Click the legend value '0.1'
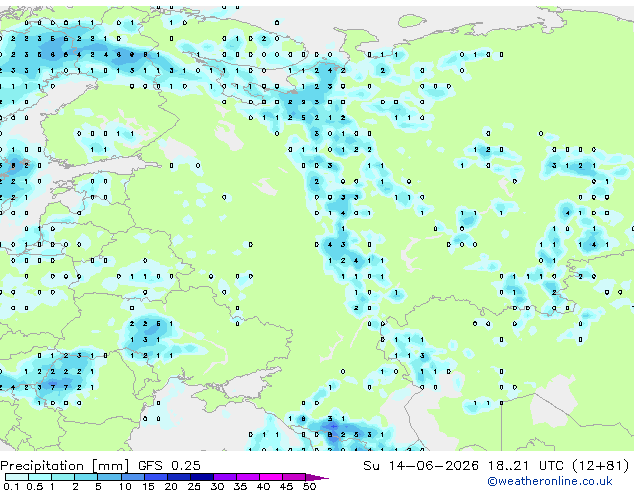 pos(11,486)
